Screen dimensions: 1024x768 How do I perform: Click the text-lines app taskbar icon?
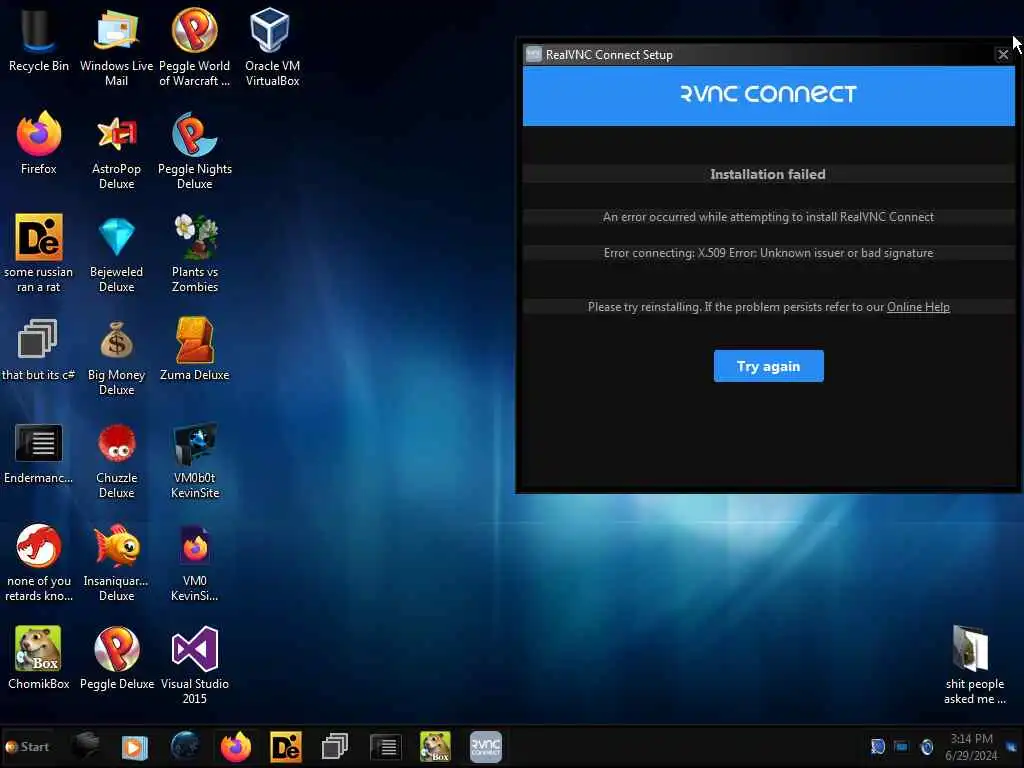coord(385,746)
